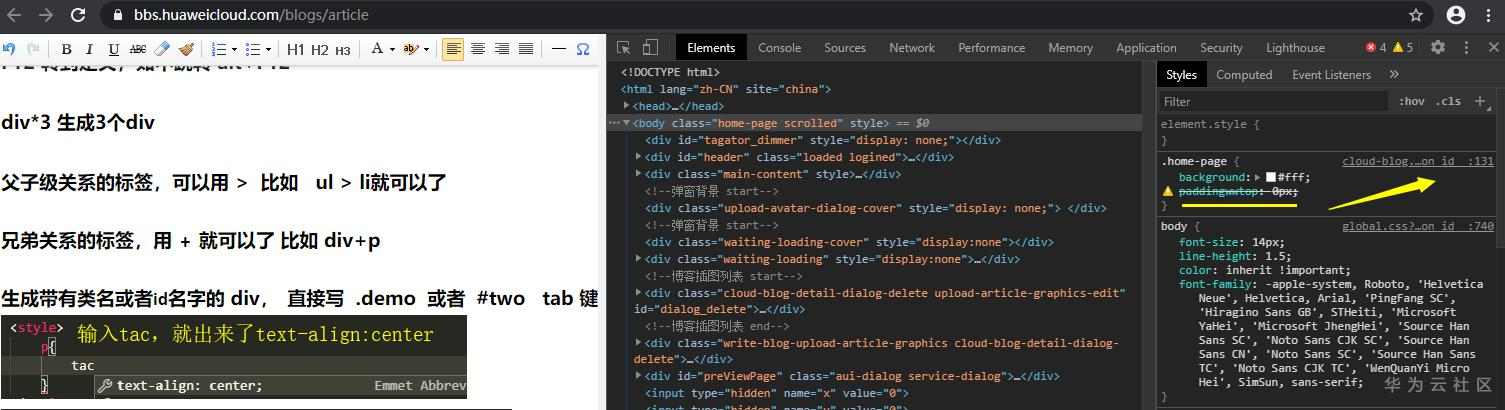
Task: Switch to the Sources tab
Action: coord(845,47)
